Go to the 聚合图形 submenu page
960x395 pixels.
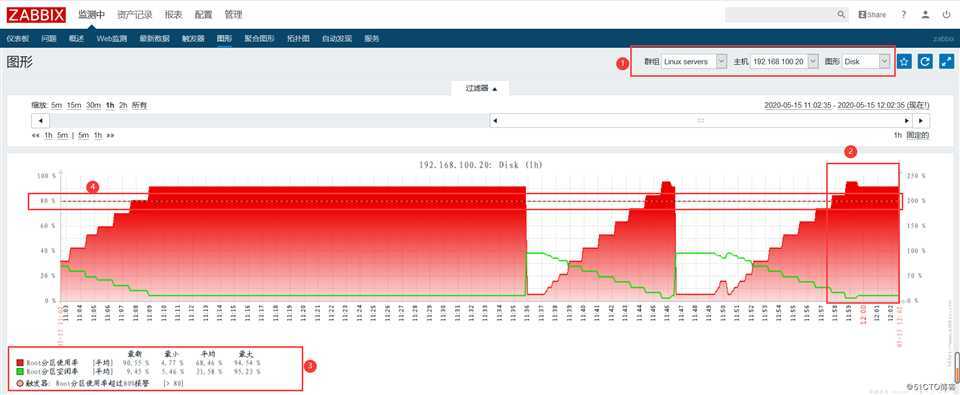(x=259, y=39)
